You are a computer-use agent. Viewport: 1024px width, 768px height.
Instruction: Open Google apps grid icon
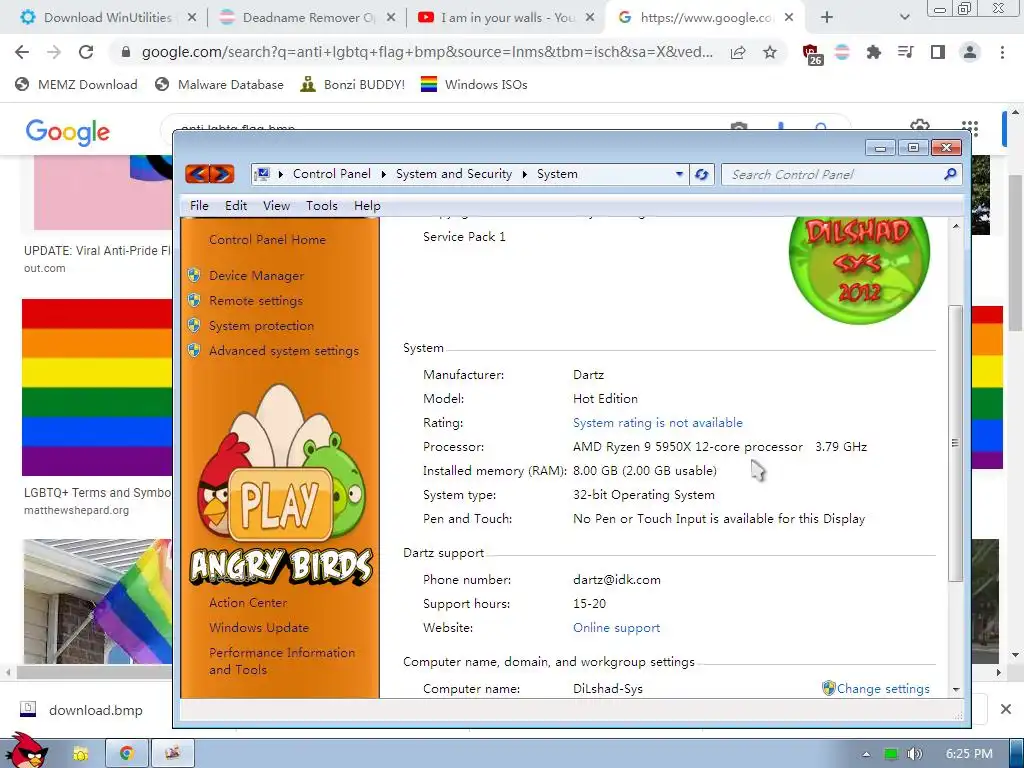click(x=970, y=129)
